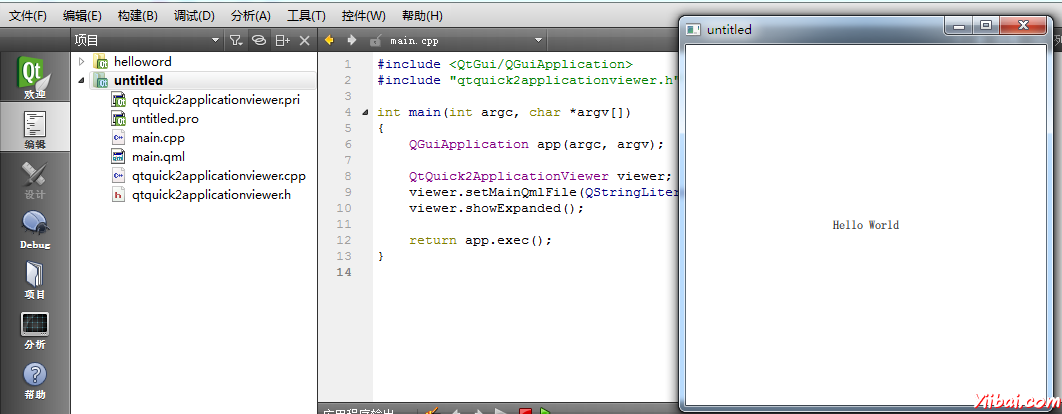
Task: Open main.qml in the project tree
Action: tap(158, 156)
